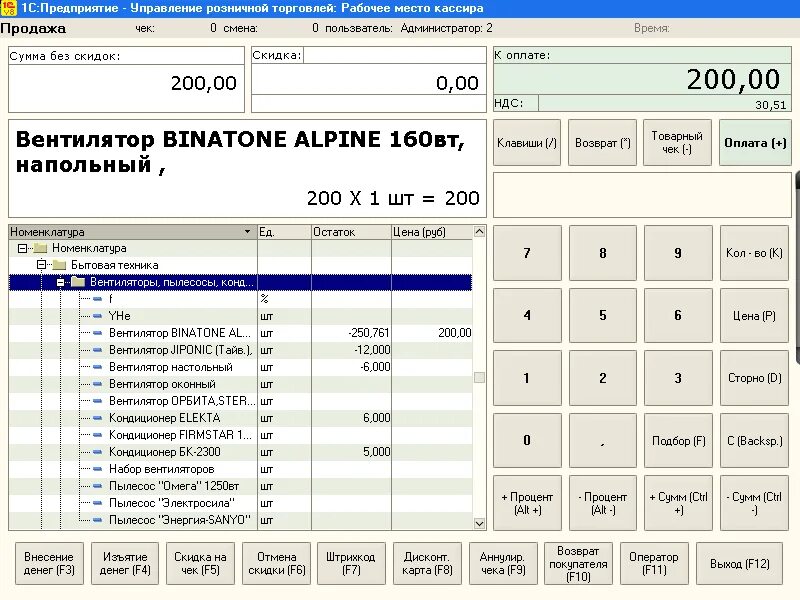
Task: Click the Оплата (+) button
Action: [x=755, y=143]
